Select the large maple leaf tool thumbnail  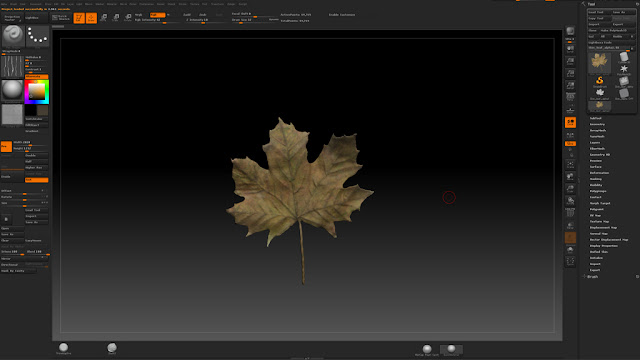tap(599, 63)
